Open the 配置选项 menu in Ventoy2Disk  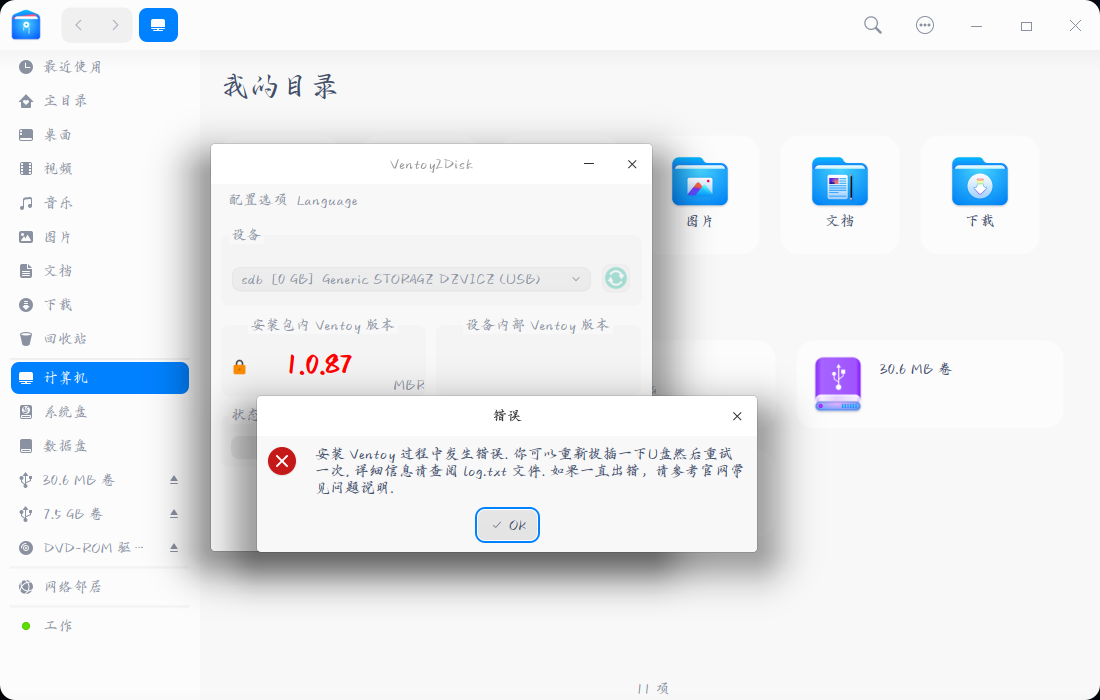click(258, 200)
